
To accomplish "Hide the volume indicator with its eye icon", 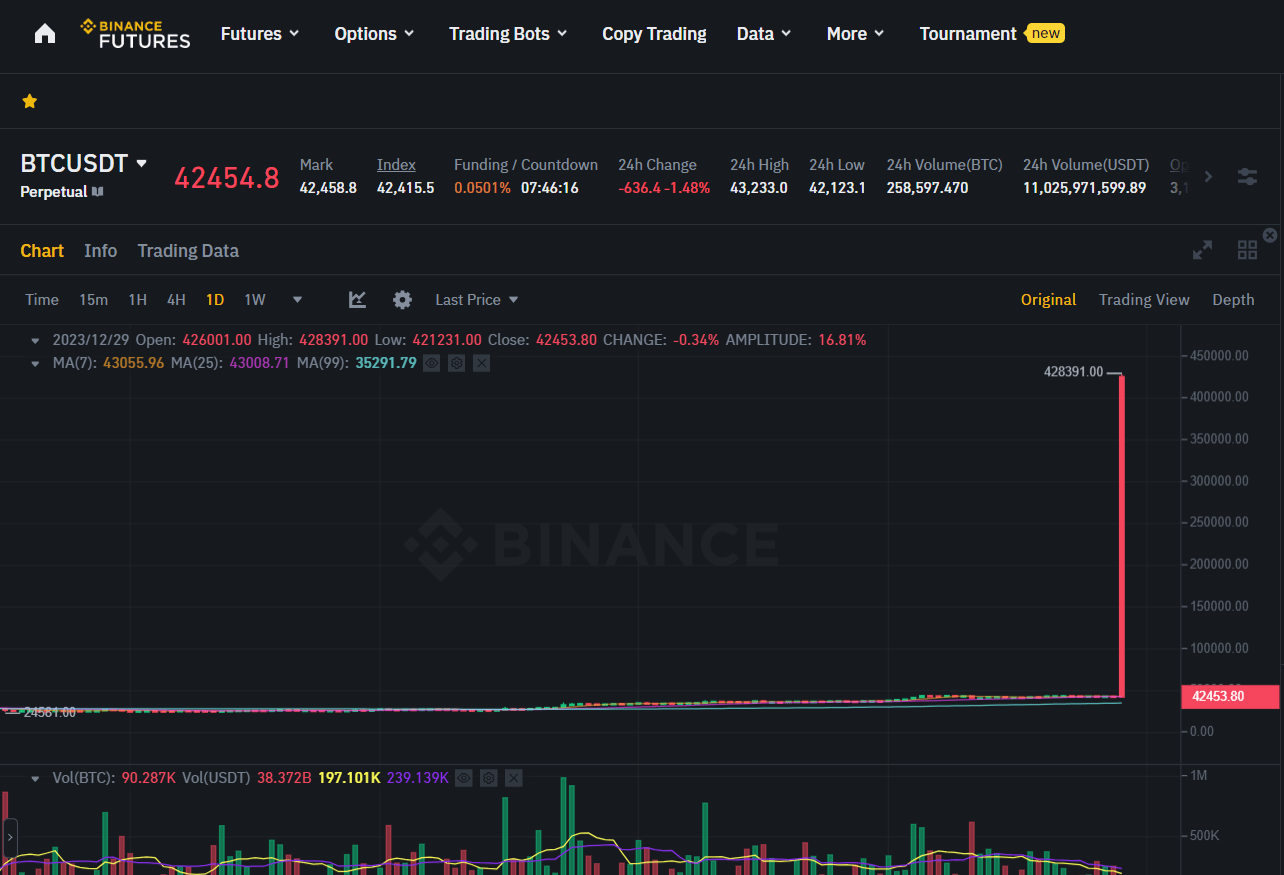I will (463, 777).
